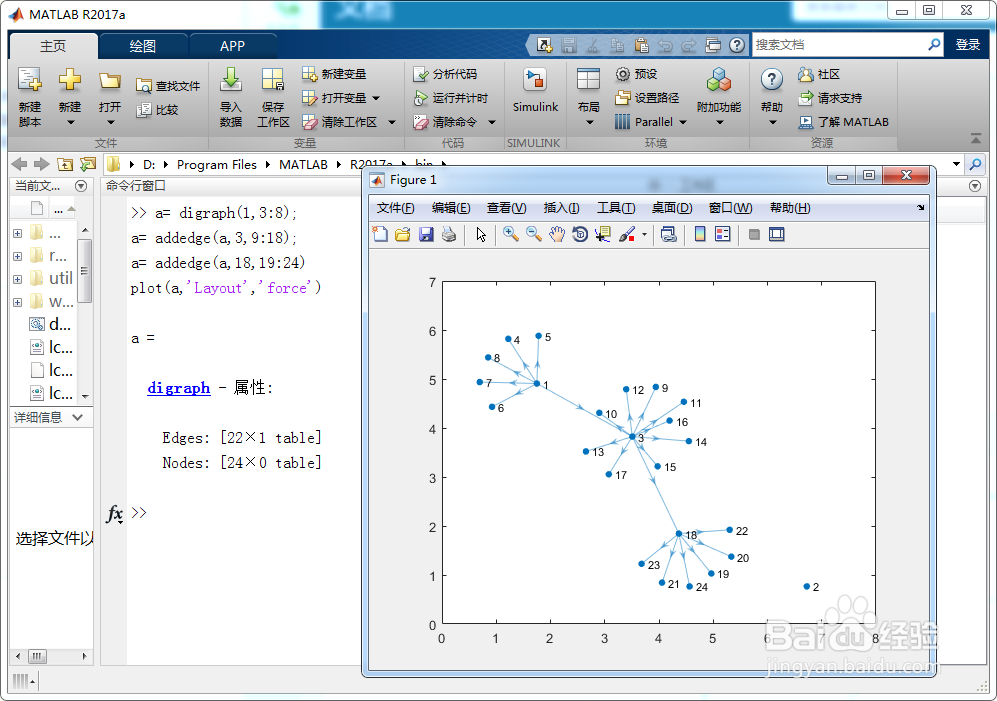Open 工具(T) menu in Figure 1
Screen dimensions: 997x701
(615, 208)
